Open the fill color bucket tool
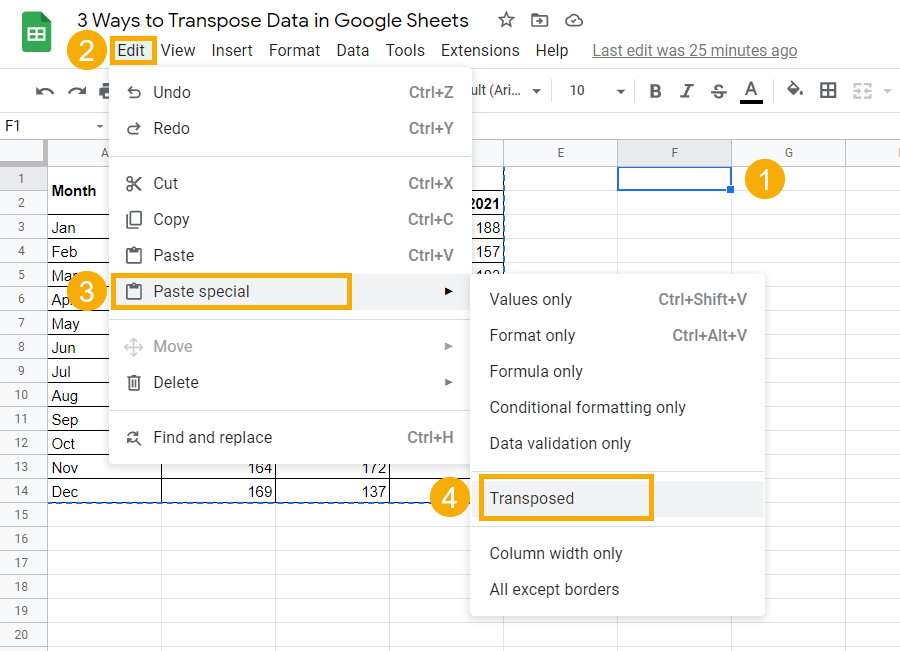 click(795, 91)
